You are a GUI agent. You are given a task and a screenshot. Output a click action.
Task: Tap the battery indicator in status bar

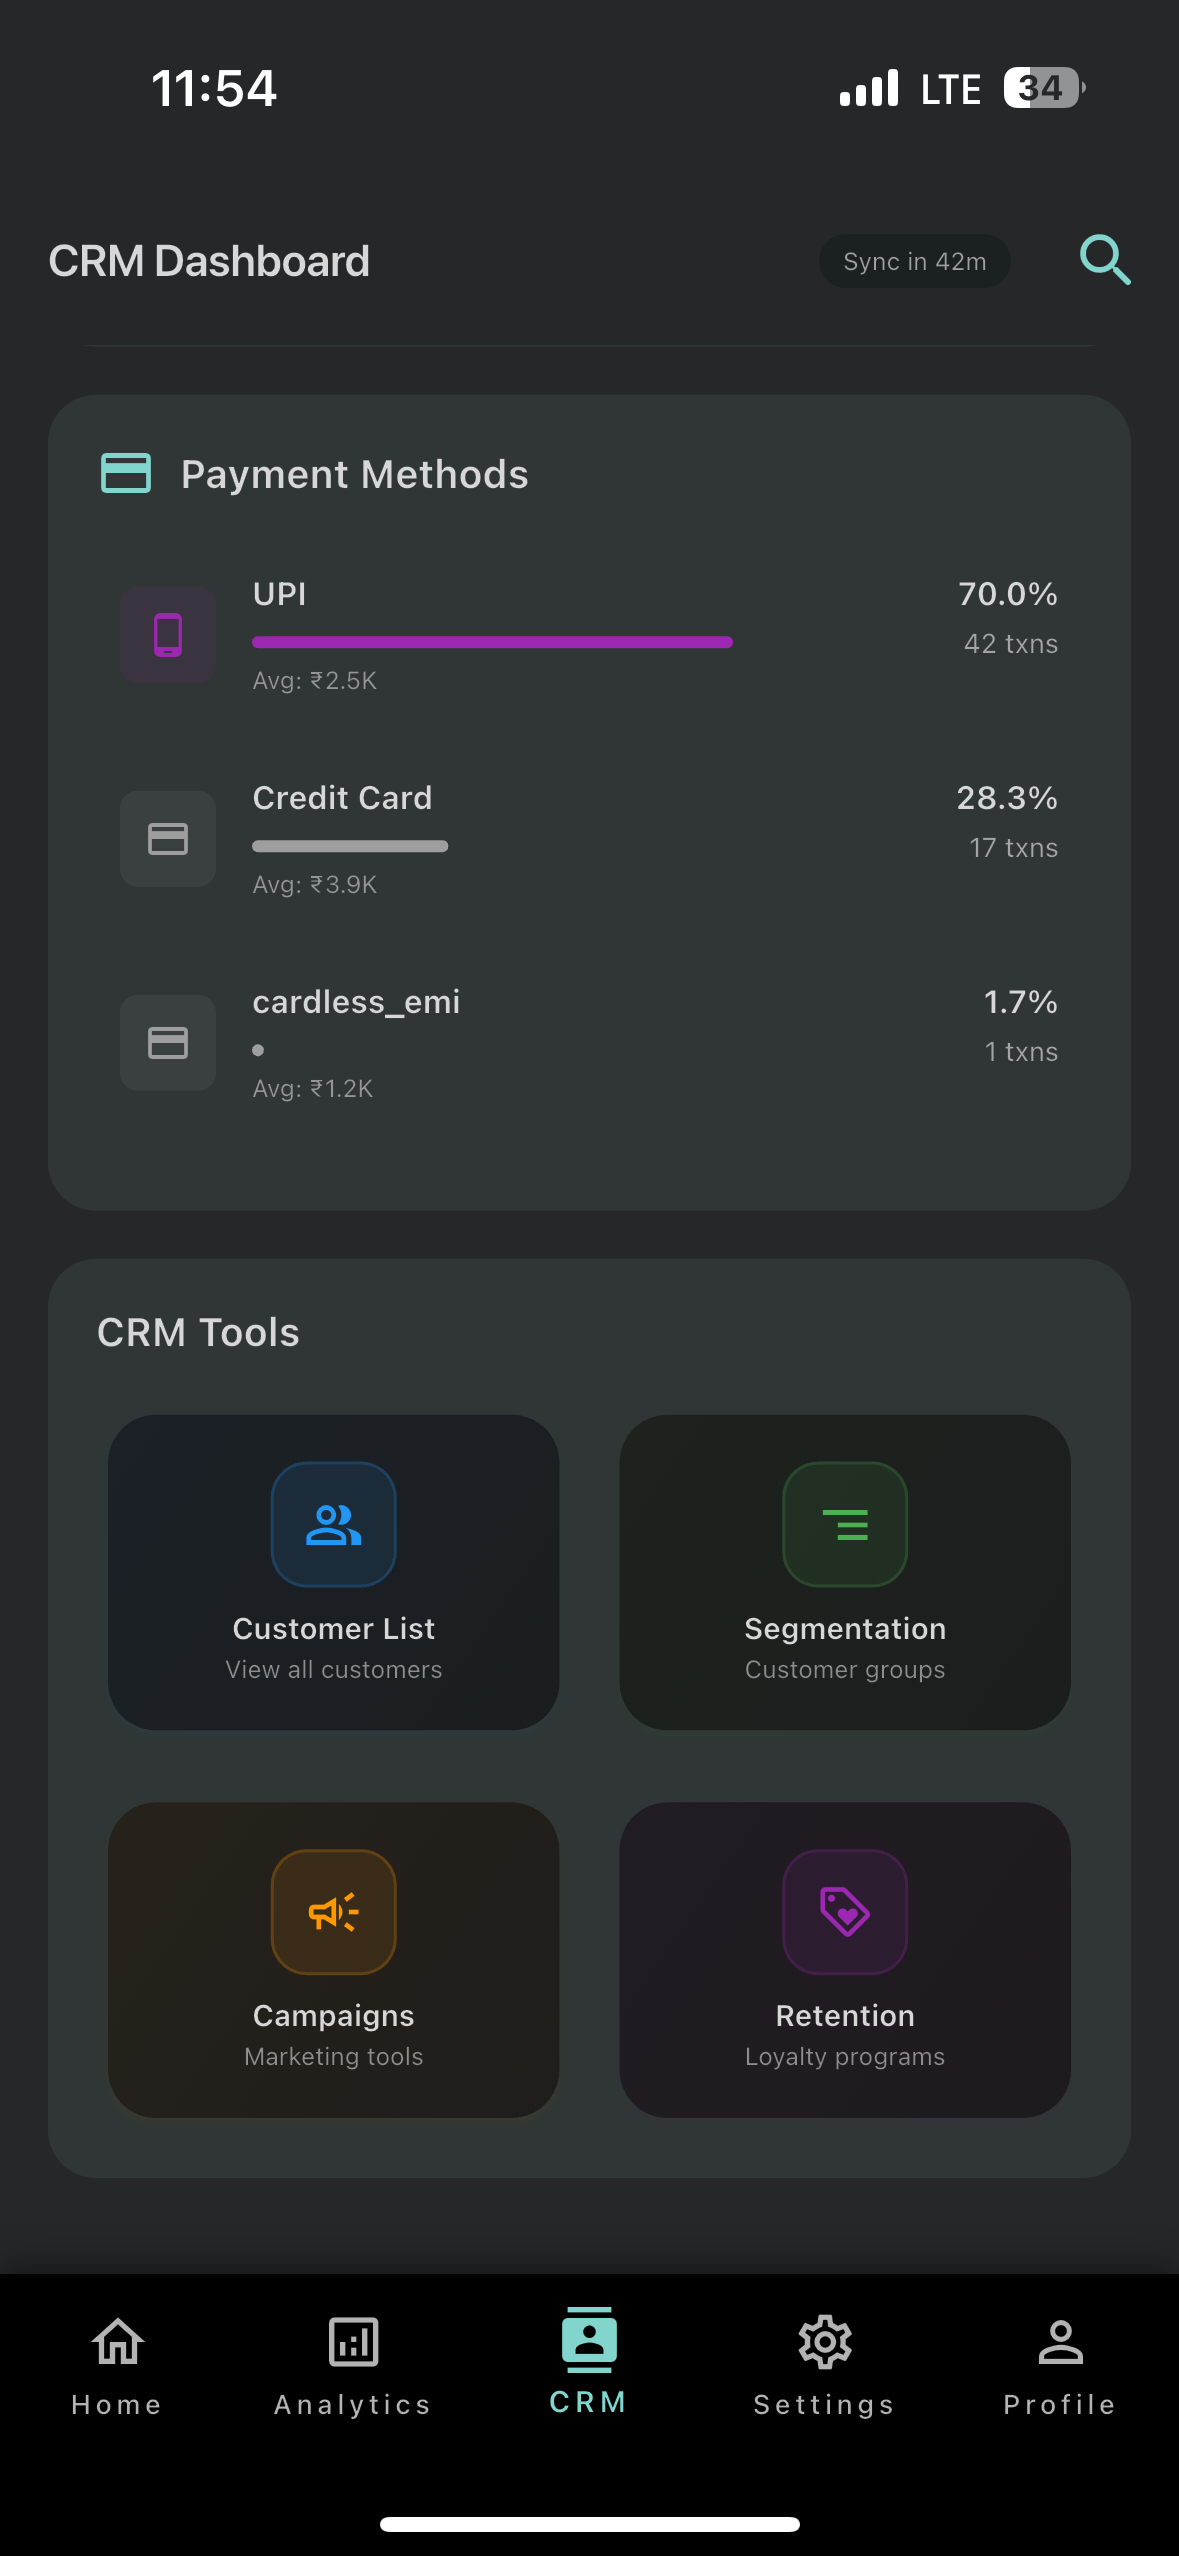click(1043, 88)
